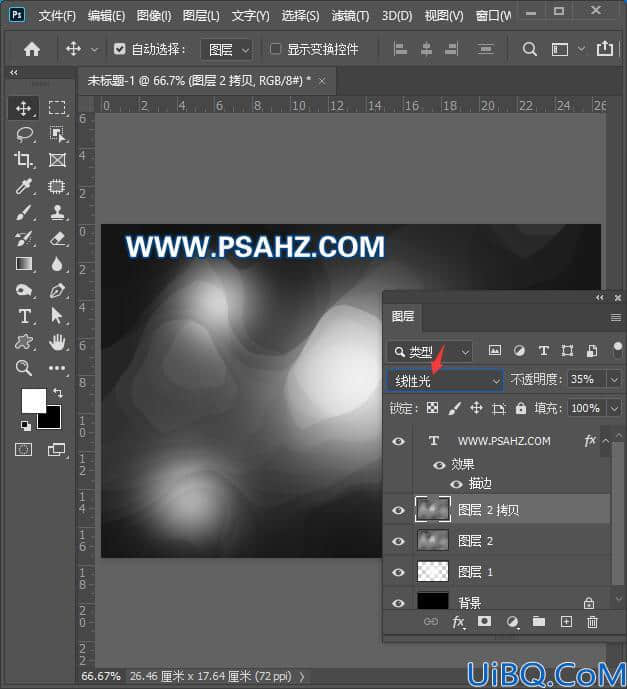This screenshot has width=627, height=689.
Task: Click the foreground white color swatch
Action: click(x=32, y=399)
